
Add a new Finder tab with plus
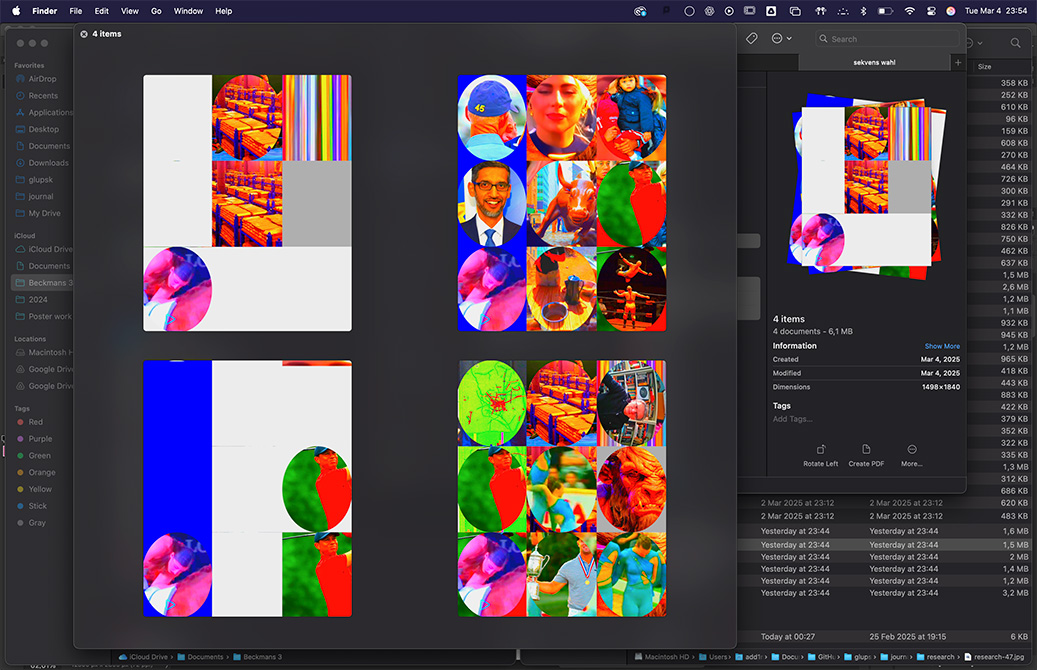[957, 62]
